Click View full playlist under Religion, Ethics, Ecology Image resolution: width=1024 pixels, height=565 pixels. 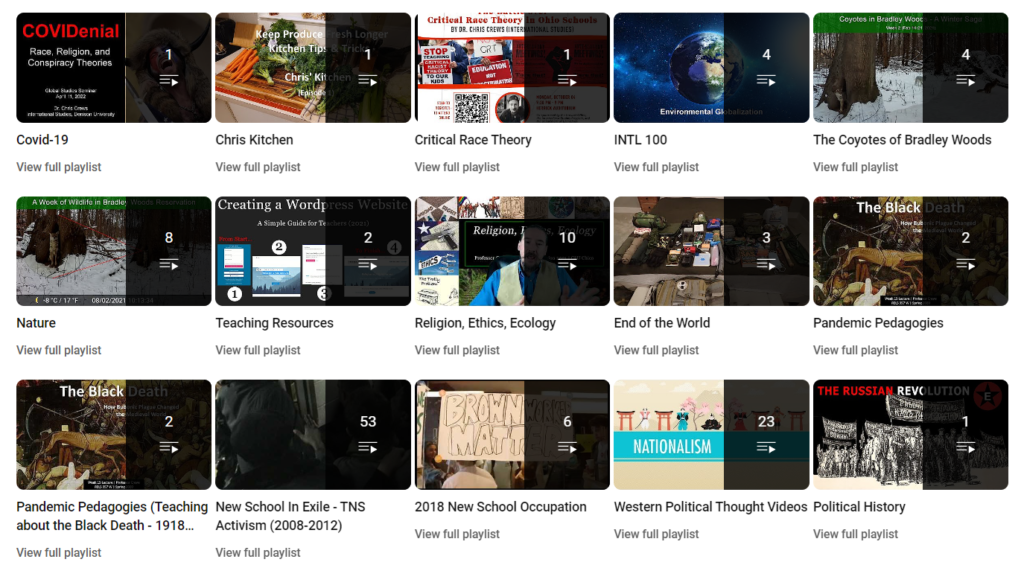[457, 350]
